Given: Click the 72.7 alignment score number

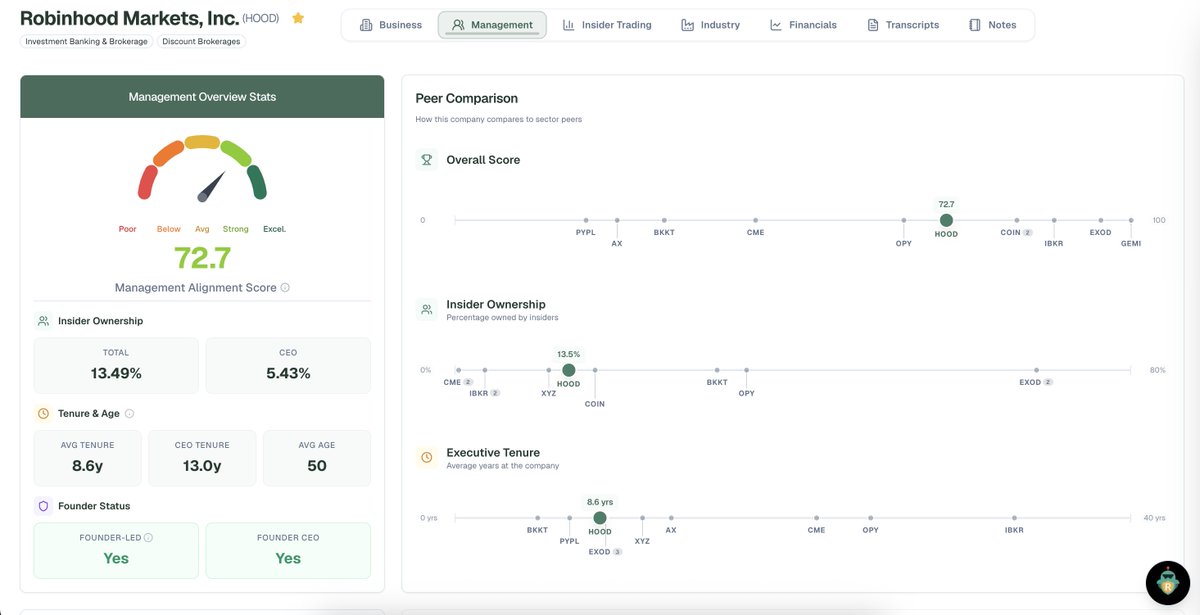Looking at the screenshot, I should point(202,258).
